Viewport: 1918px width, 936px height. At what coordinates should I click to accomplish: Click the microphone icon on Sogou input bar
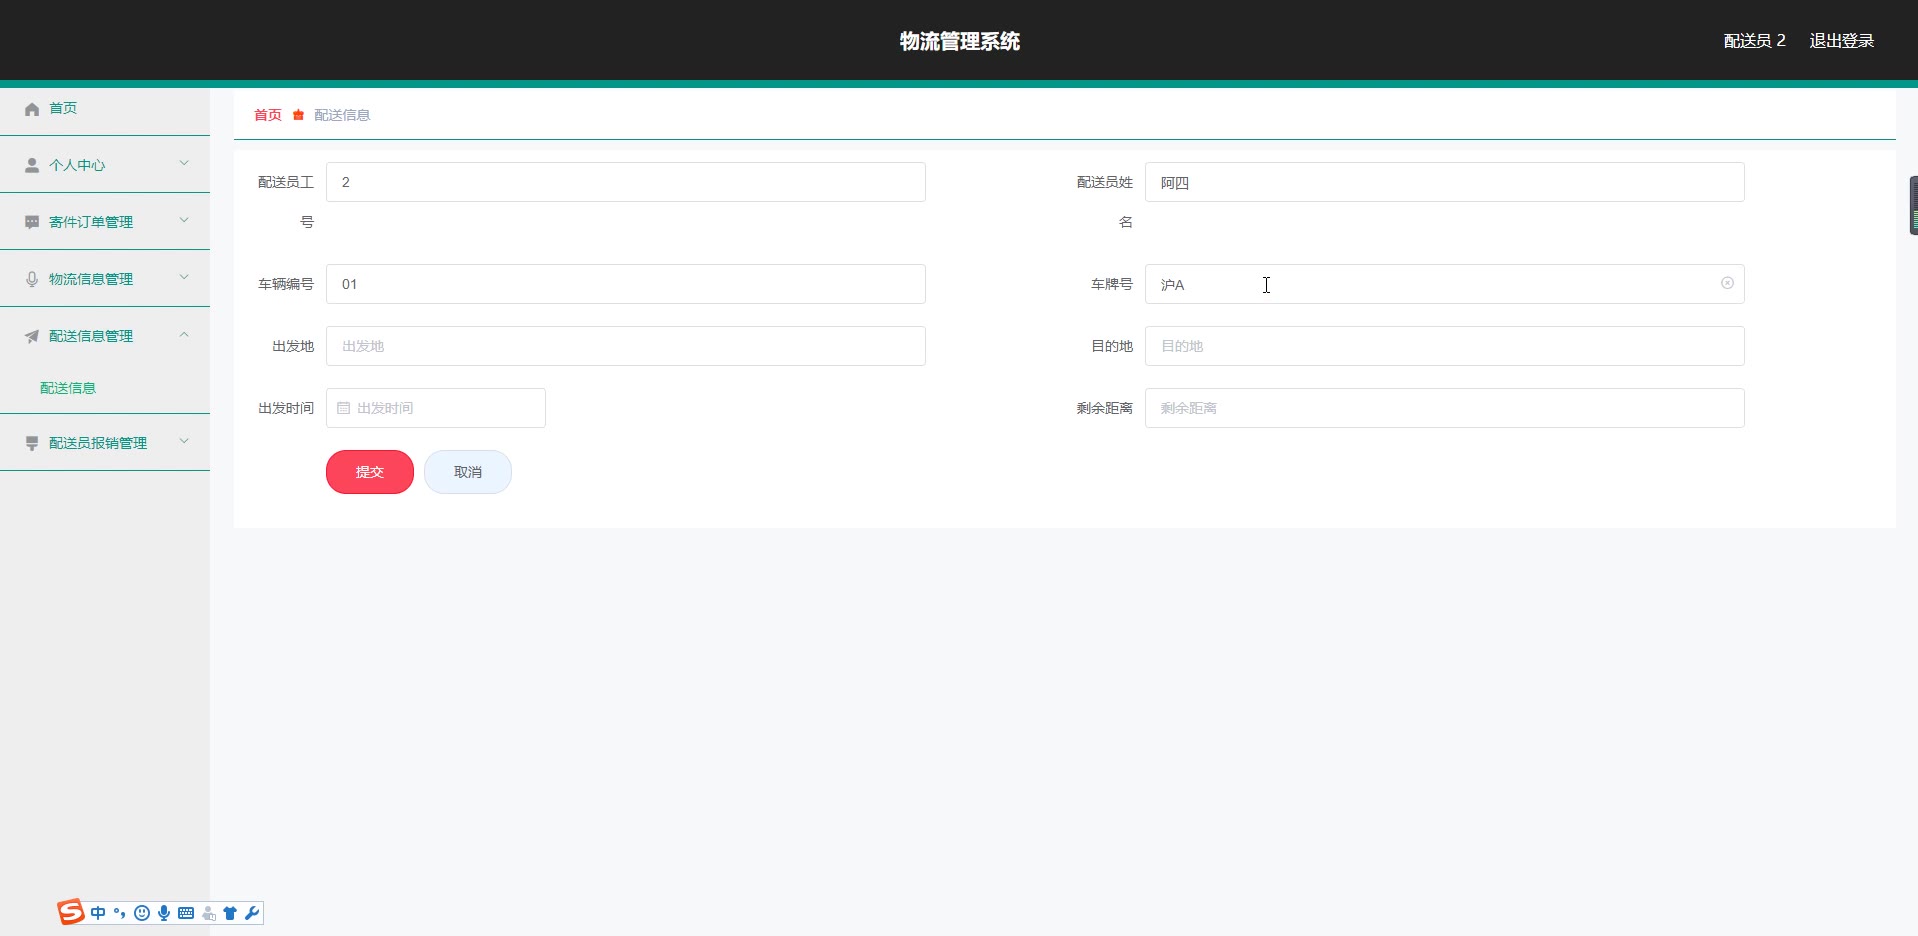point(164,913)
